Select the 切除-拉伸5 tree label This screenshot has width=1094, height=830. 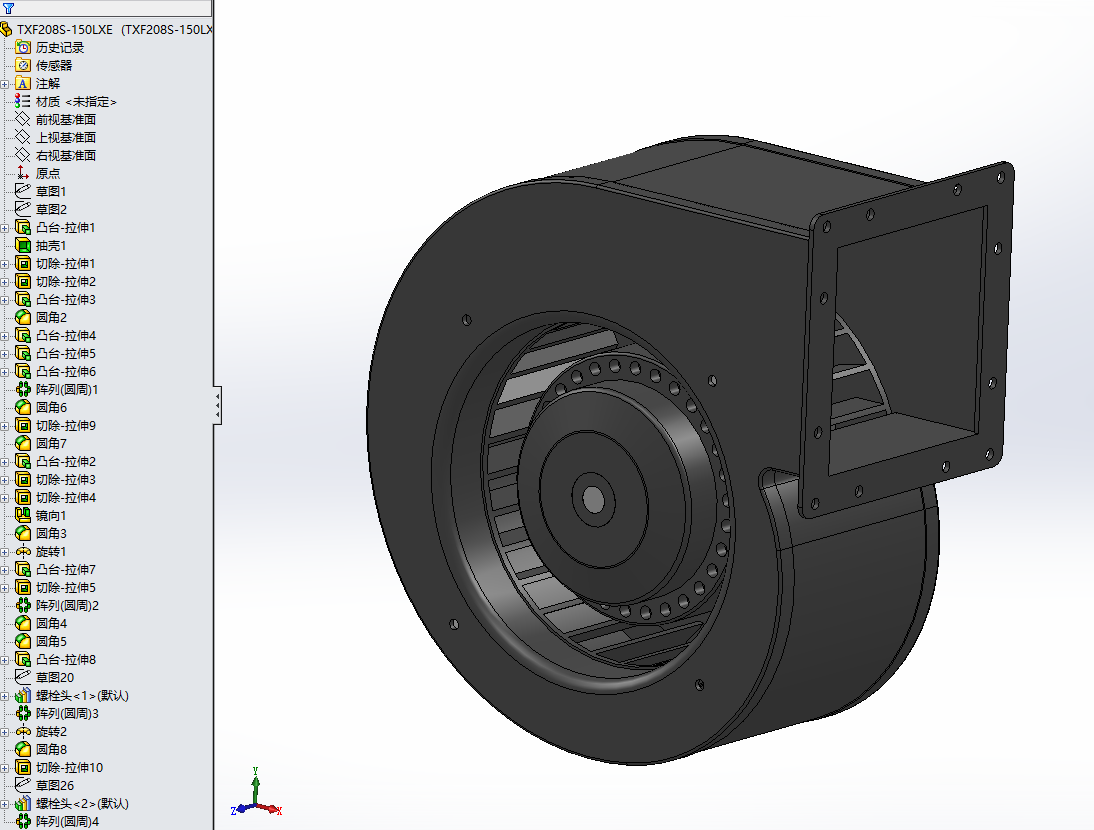coord(66,588)
